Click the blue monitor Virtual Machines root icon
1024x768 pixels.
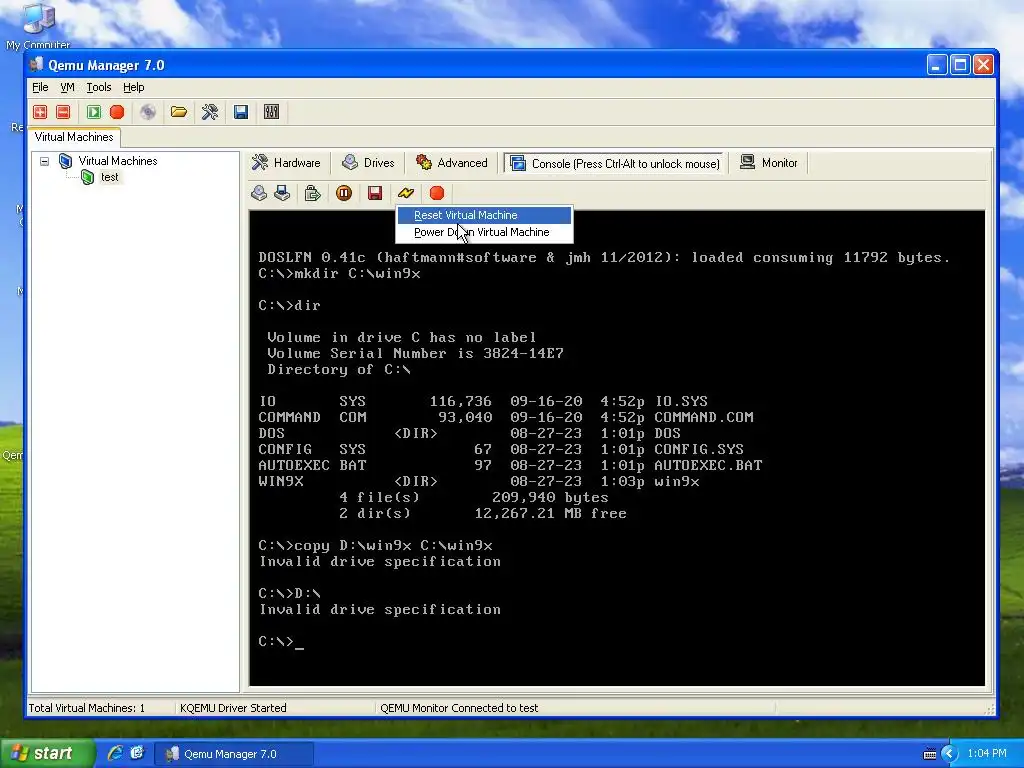point(65,161)
